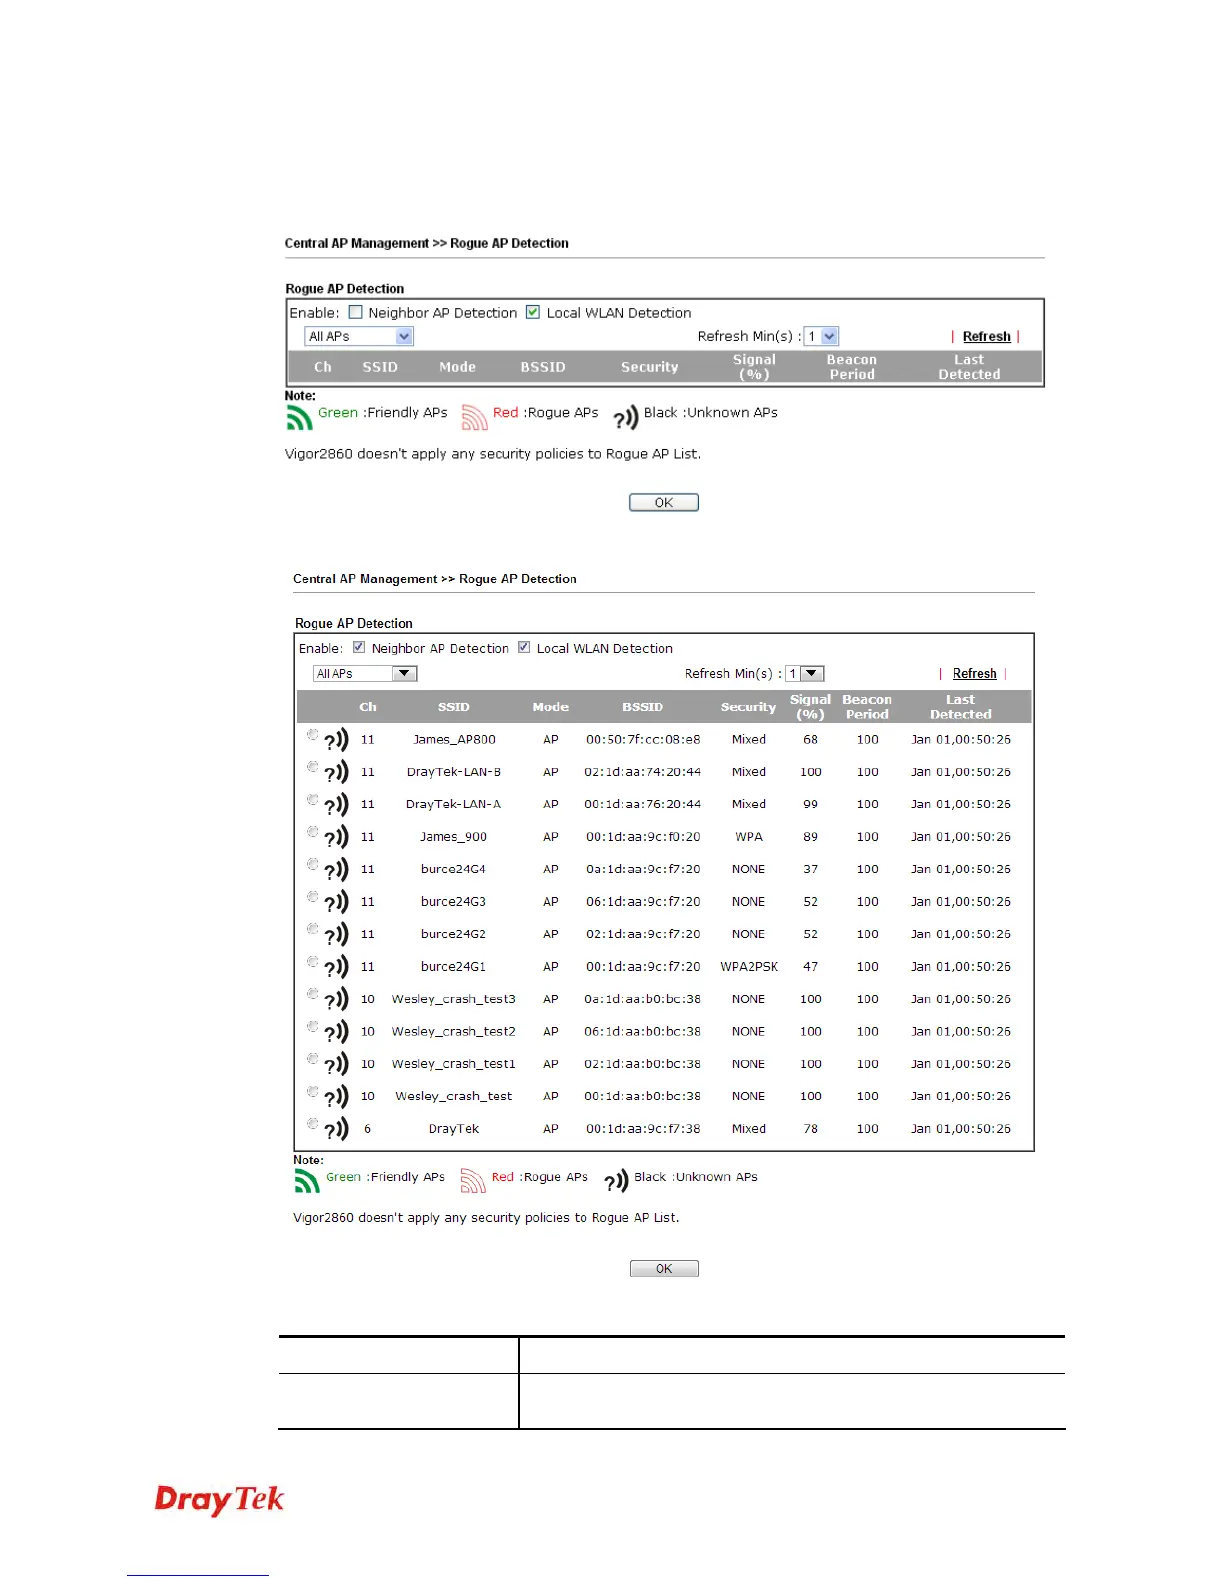The width and height of the screenshot is (1224, 1584).
Task: Click WPA security value for James_900
Action: (x=749, y=837)
